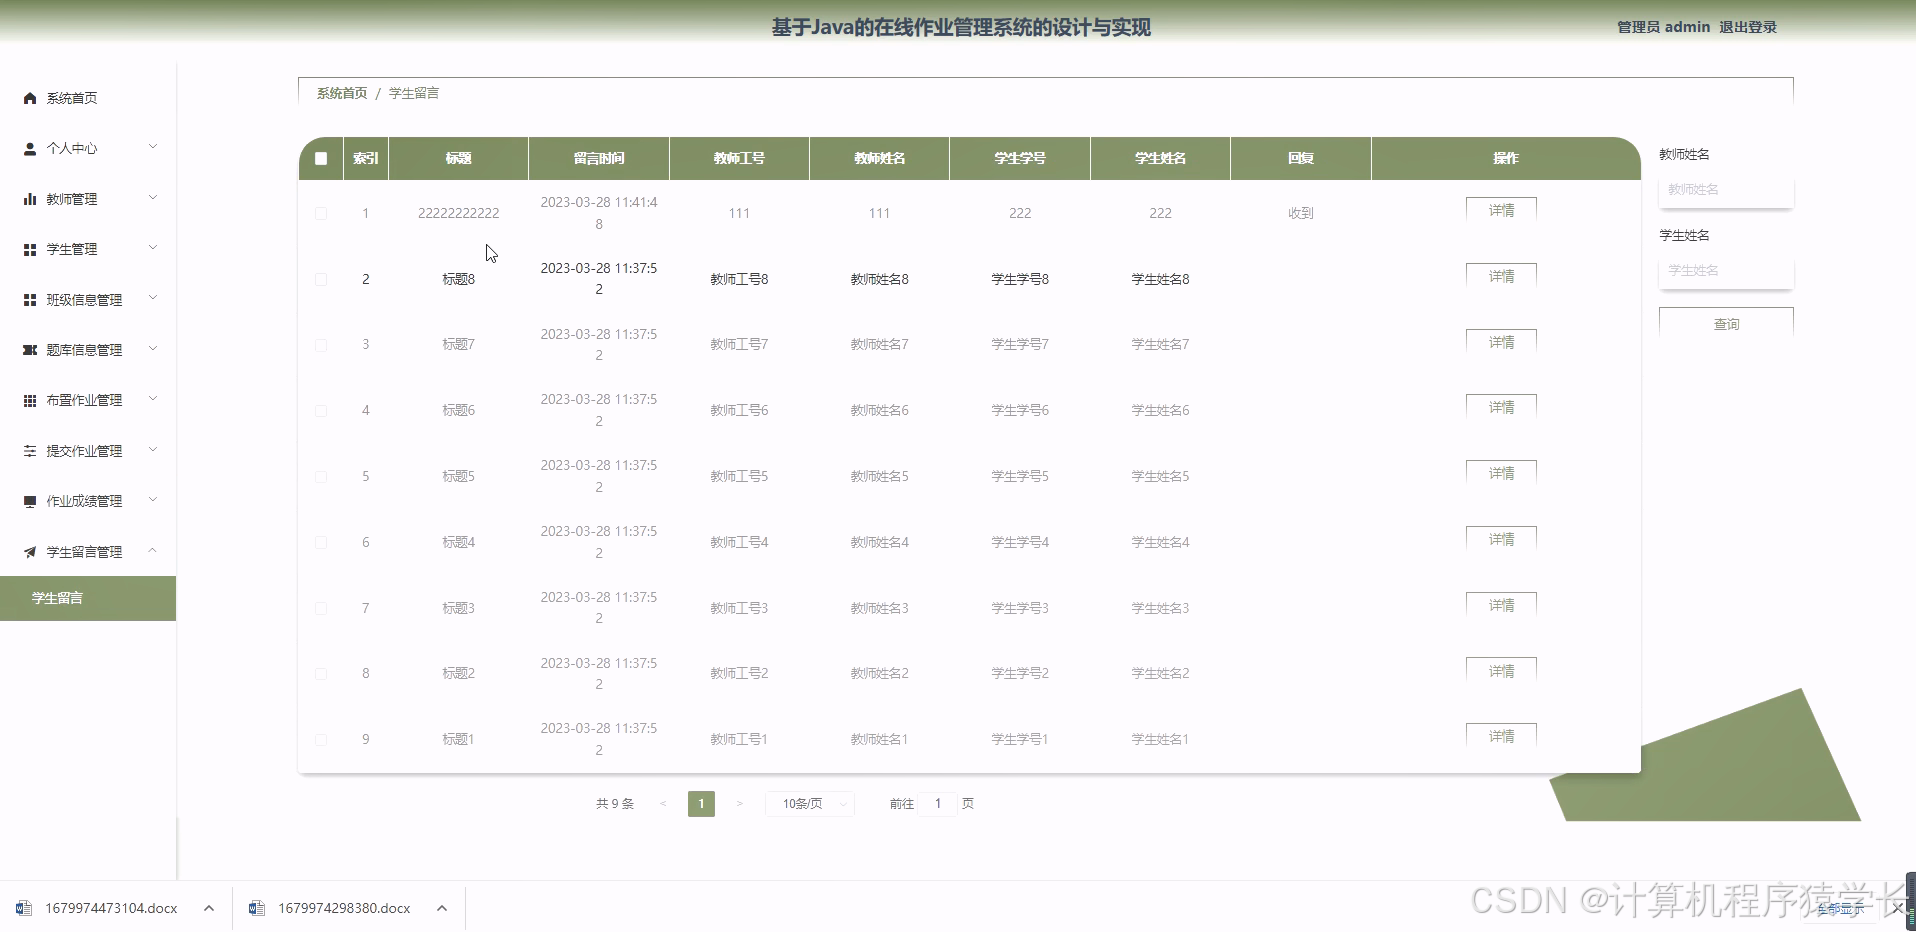Open 详情 for row 标题1

pyautogui.click(x=1501, y=736)
